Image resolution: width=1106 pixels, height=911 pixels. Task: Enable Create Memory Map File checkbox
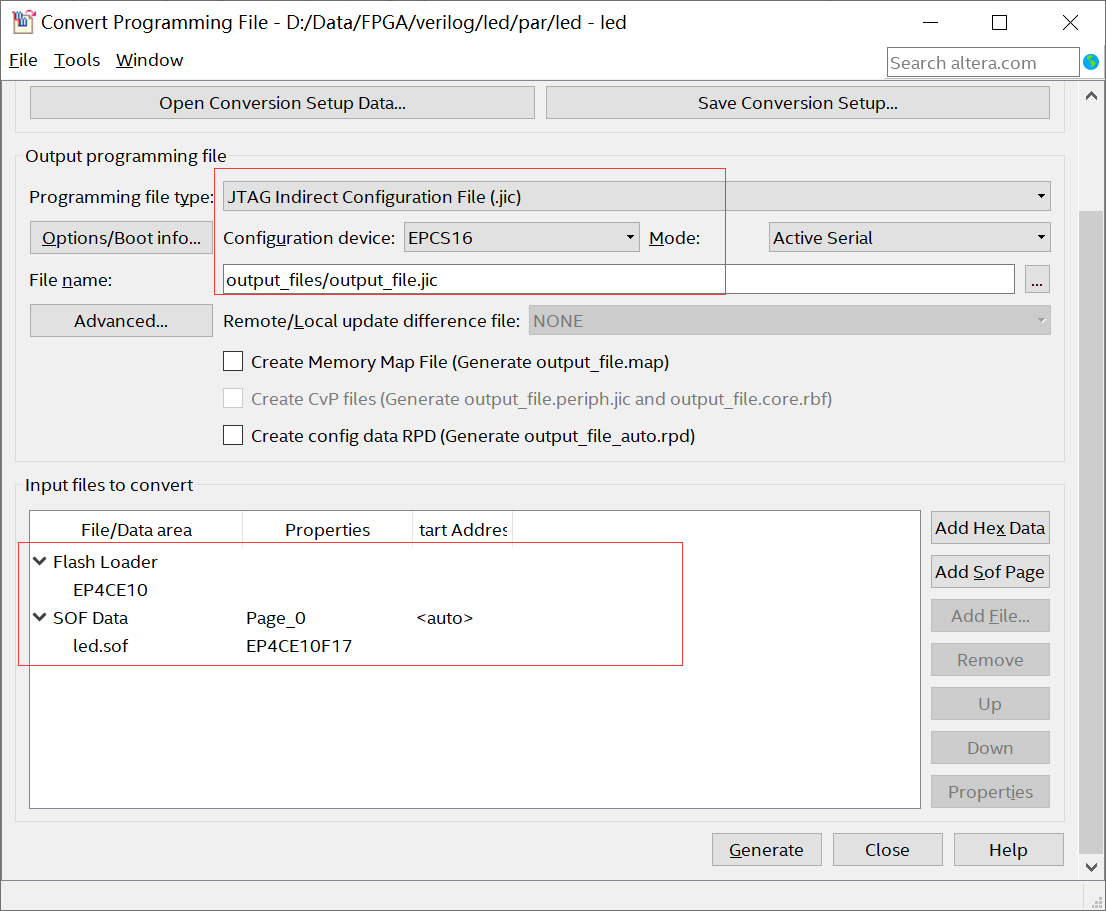(233, 362)
